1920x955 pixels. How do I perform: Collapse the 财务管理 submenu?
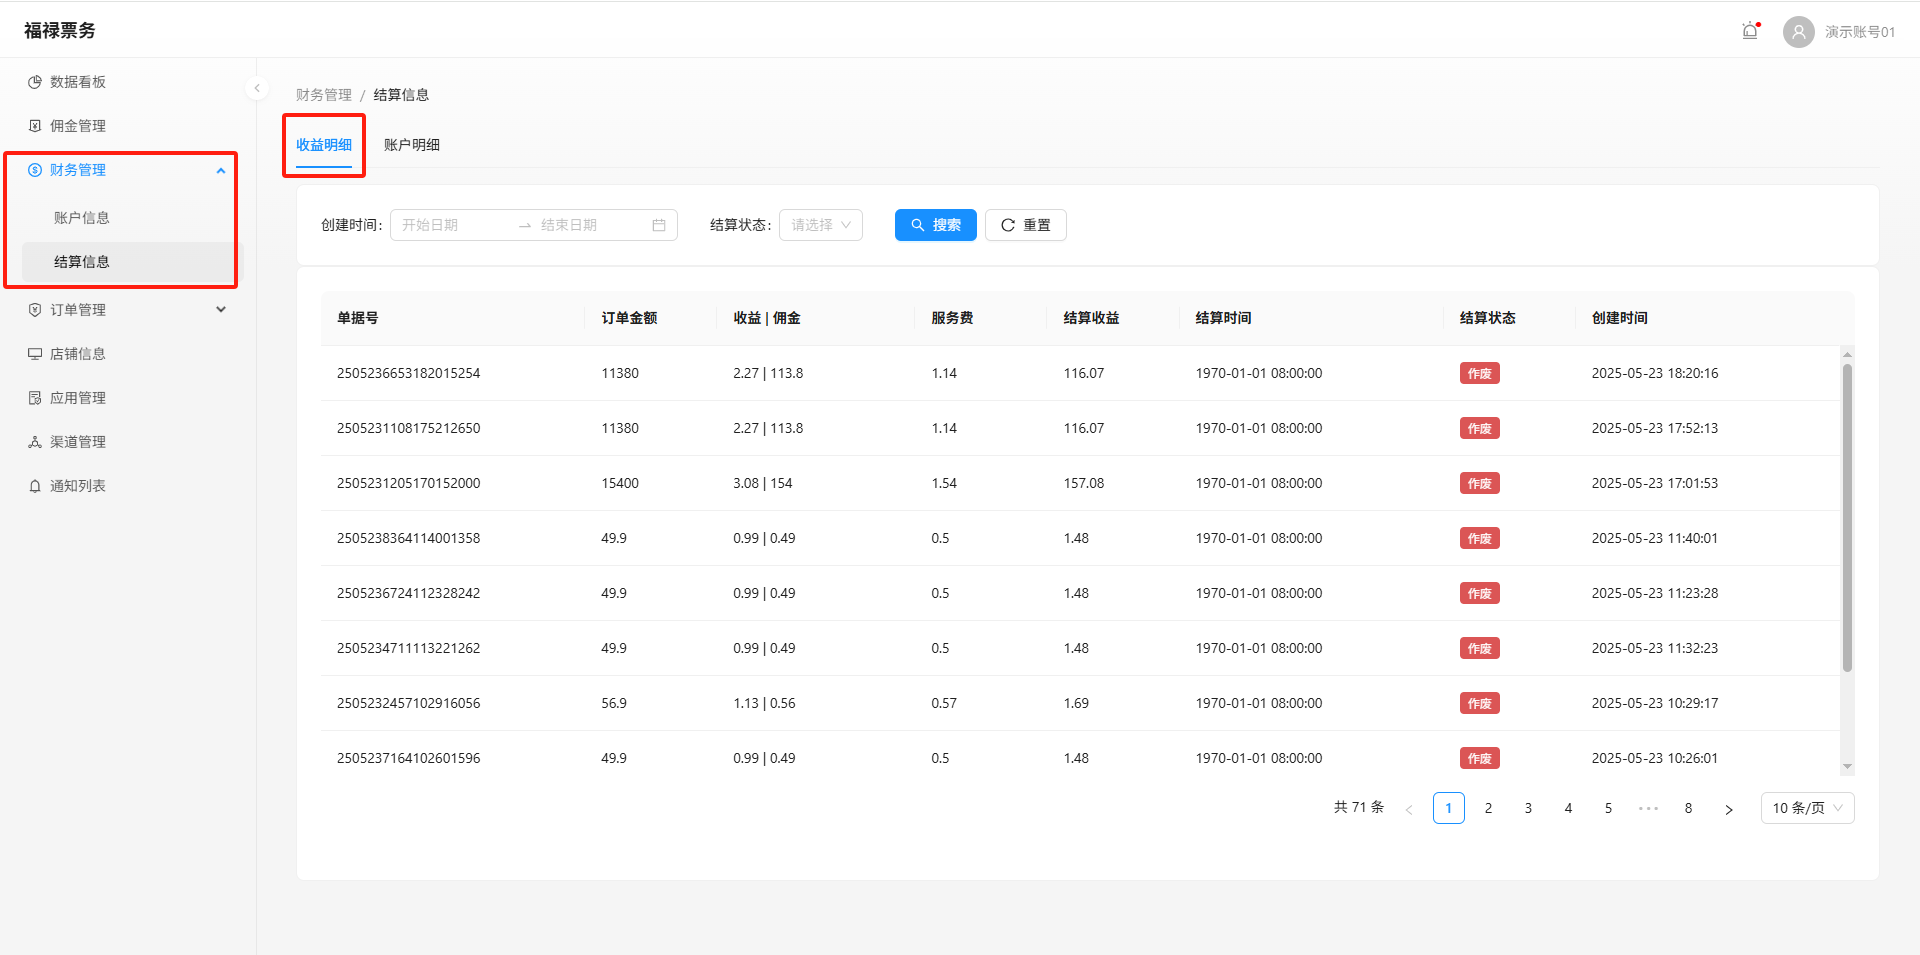point(221,171)
